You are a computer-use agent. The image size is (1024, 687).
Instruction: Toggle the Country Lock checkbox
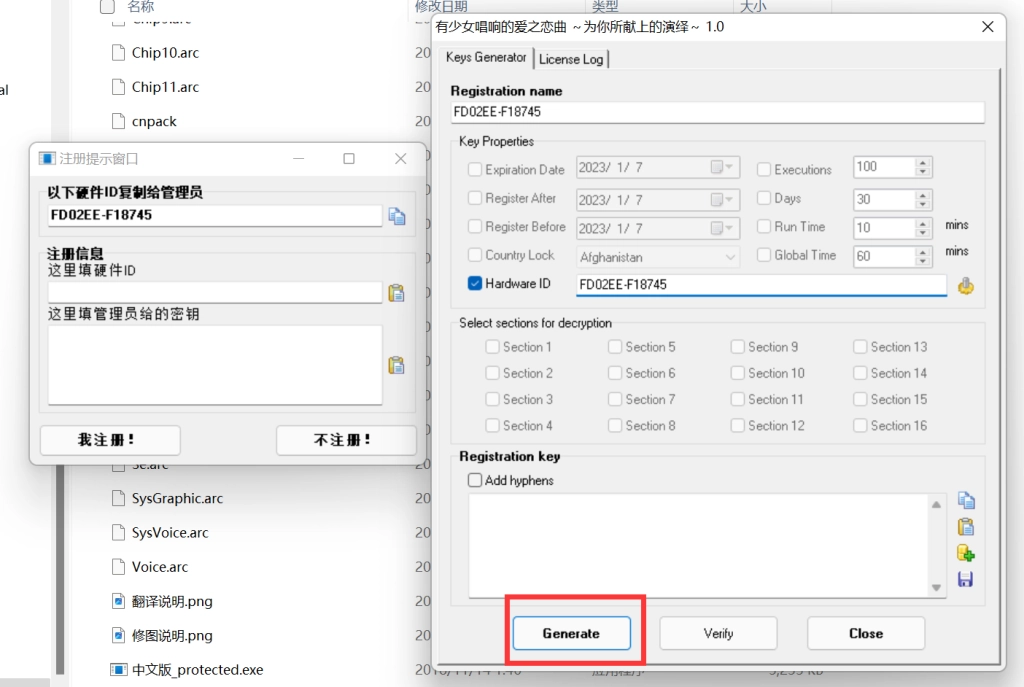click(475, 255)
